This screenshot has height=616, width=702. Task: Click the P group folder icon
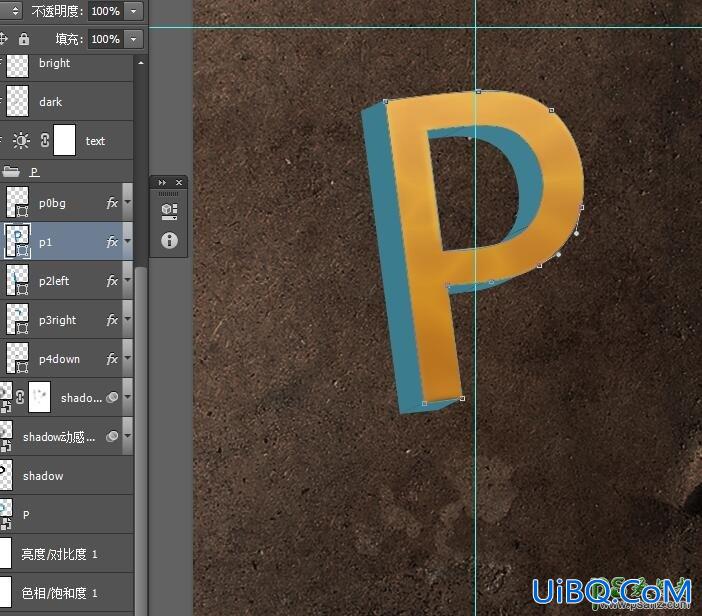11,171
